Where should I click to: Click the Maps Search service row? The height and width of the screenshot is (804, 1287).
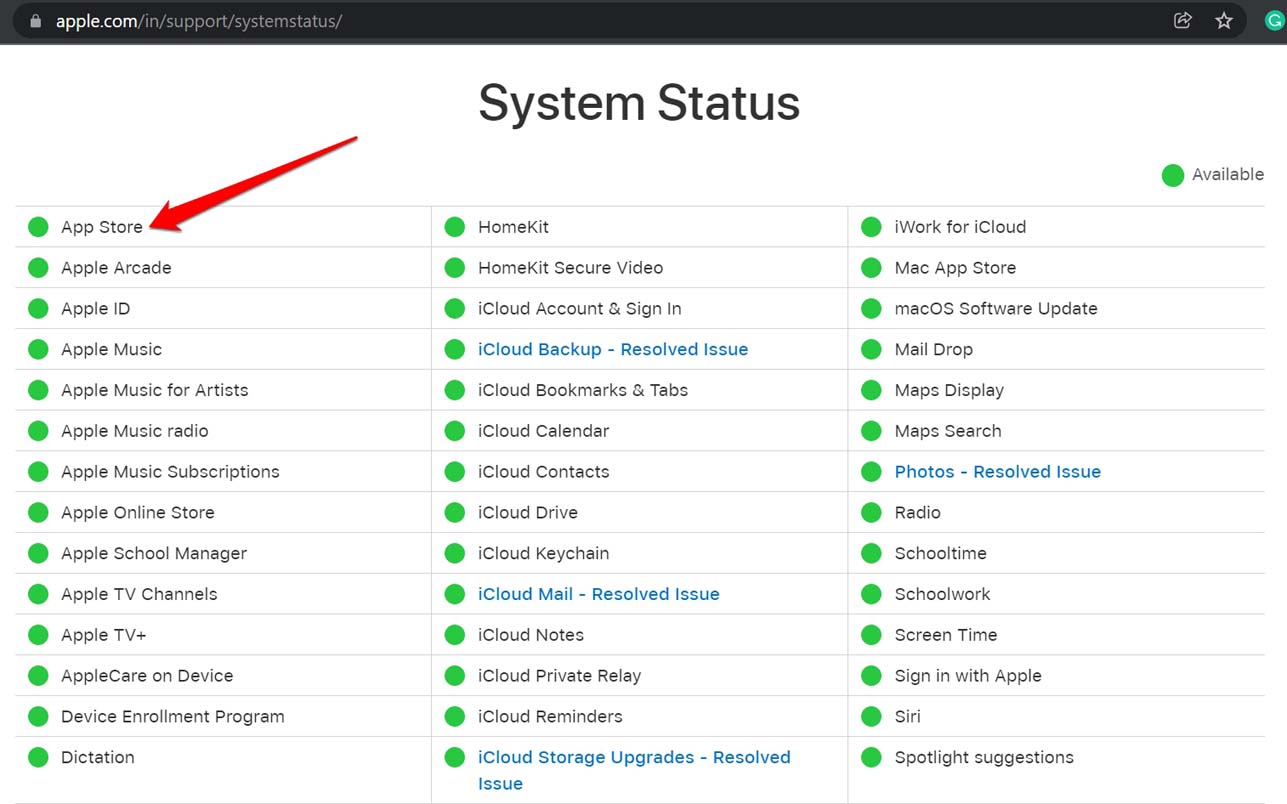[947, 430]
